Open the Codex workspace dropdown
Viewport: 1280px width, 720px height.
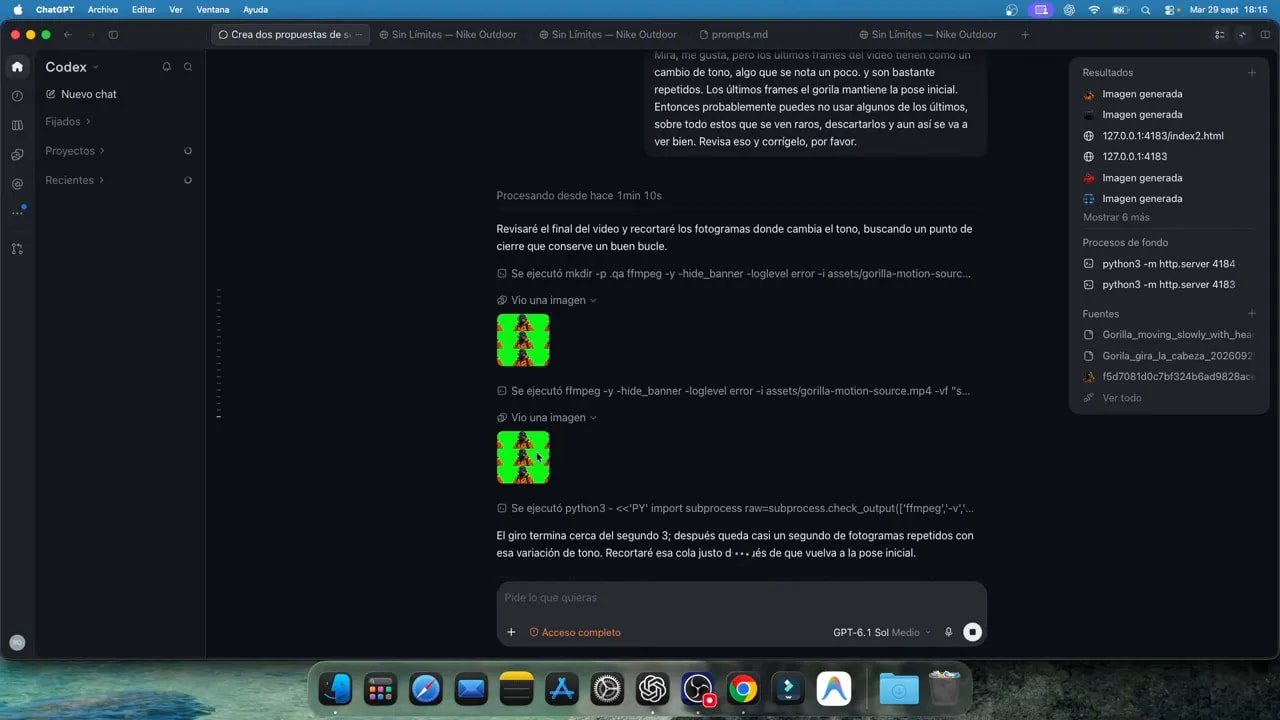pyautogui.click(x=73, y=67)
